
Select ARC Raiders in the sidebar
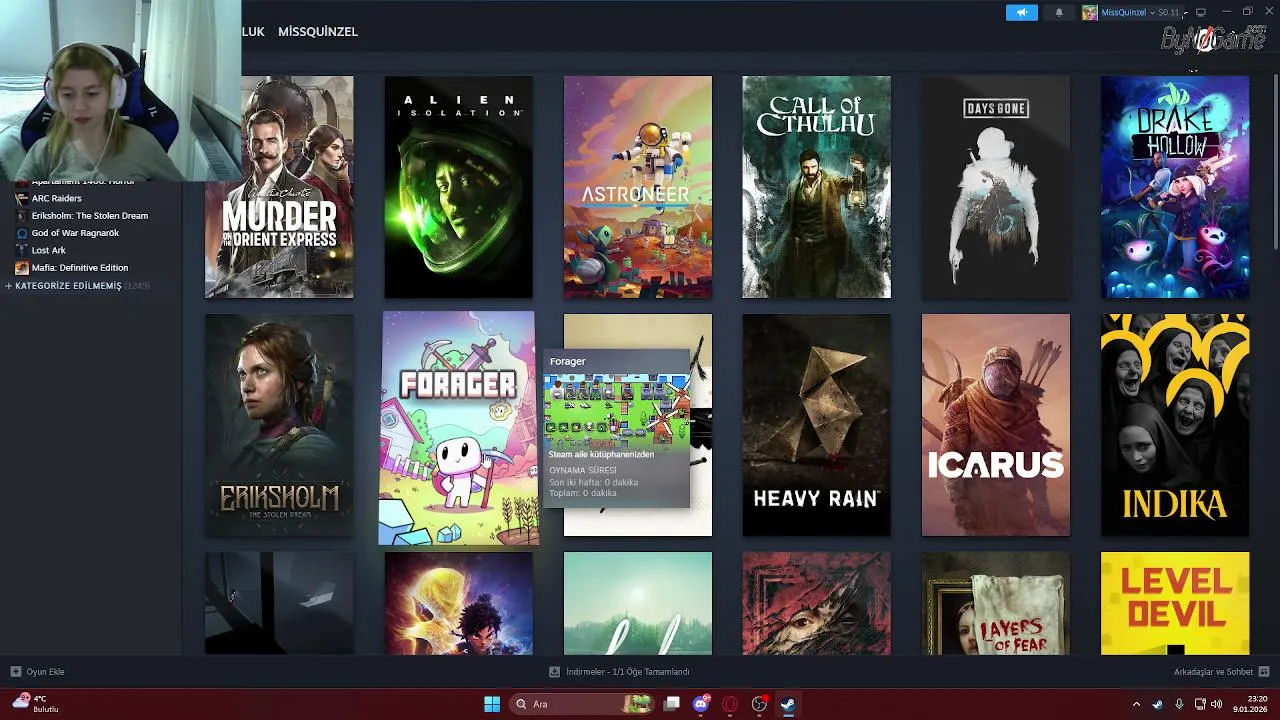tap(56, 198)
